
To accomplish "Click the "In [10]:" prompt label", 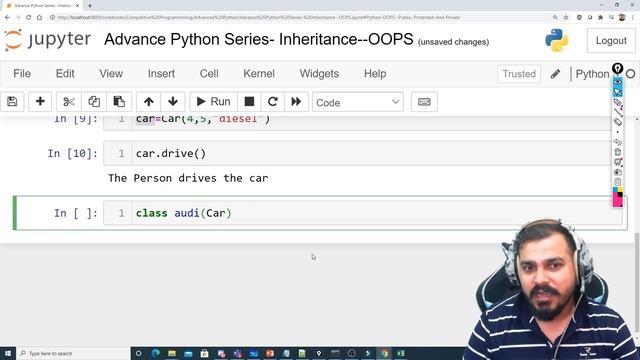I will 73,153.
